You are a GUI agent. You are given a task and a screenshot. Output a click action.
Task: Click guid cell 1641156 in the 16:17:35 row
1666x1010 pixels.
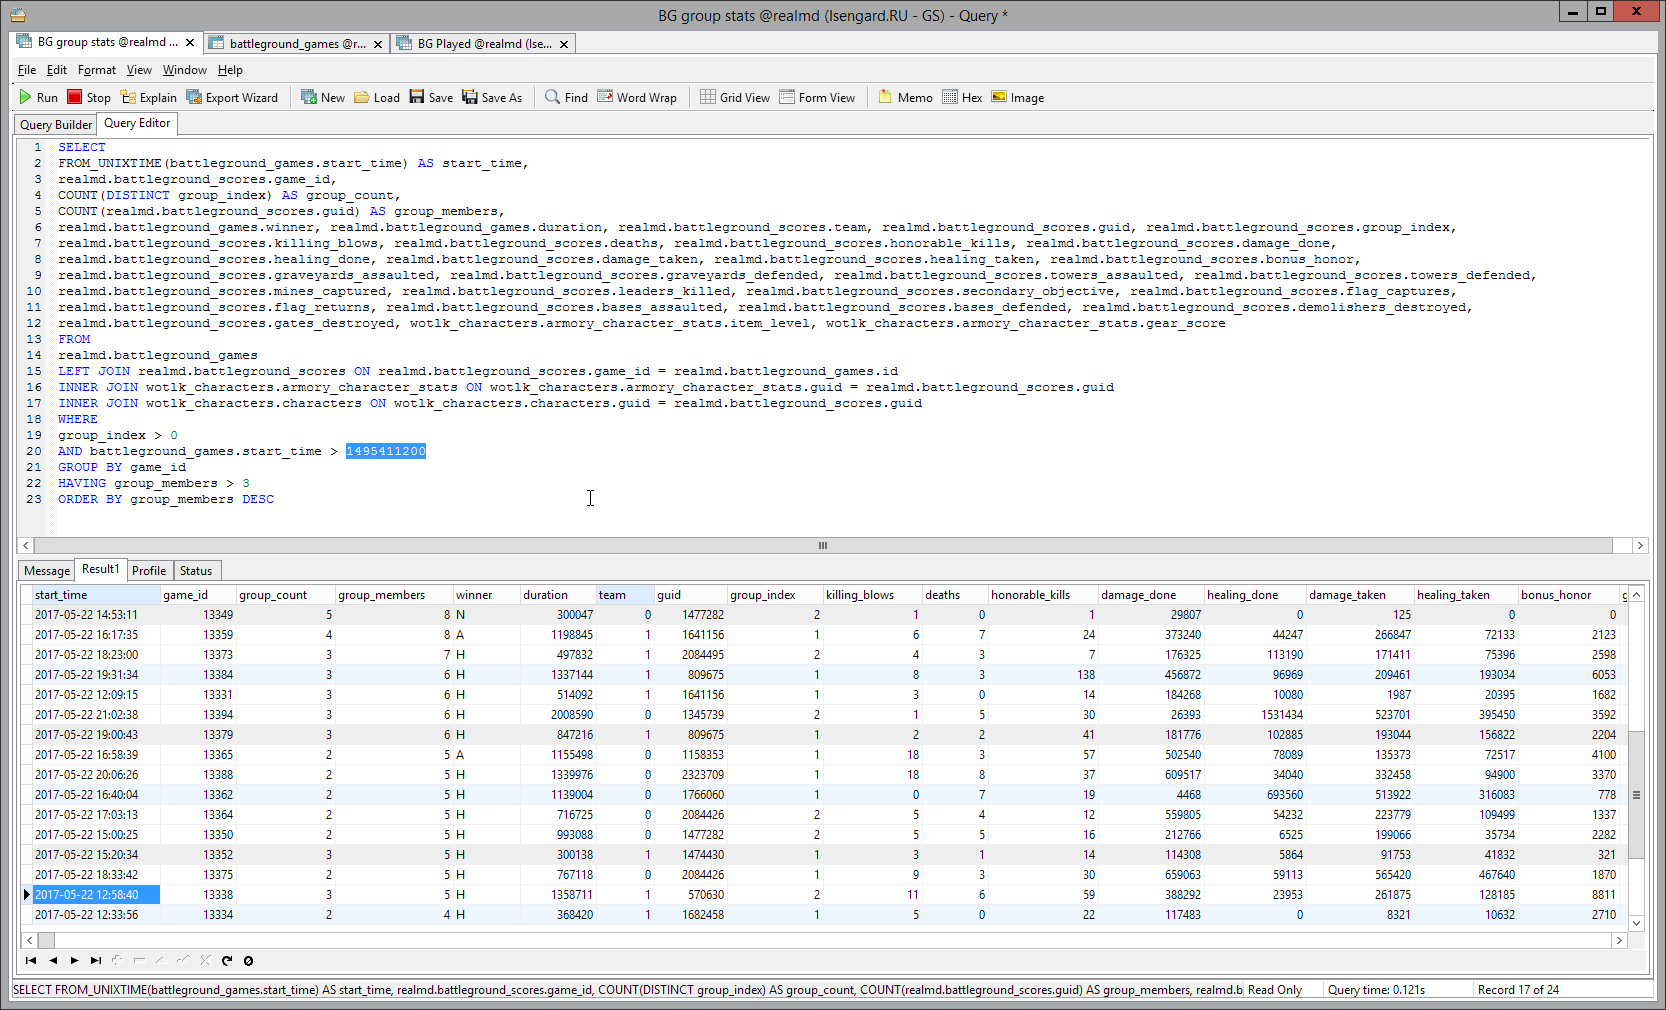click(691, 635)
